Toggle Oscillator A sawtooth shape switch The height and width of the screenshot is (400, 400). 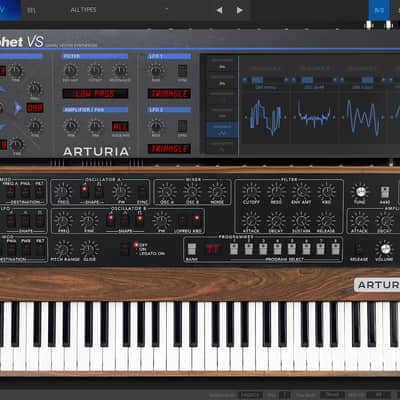85,191
